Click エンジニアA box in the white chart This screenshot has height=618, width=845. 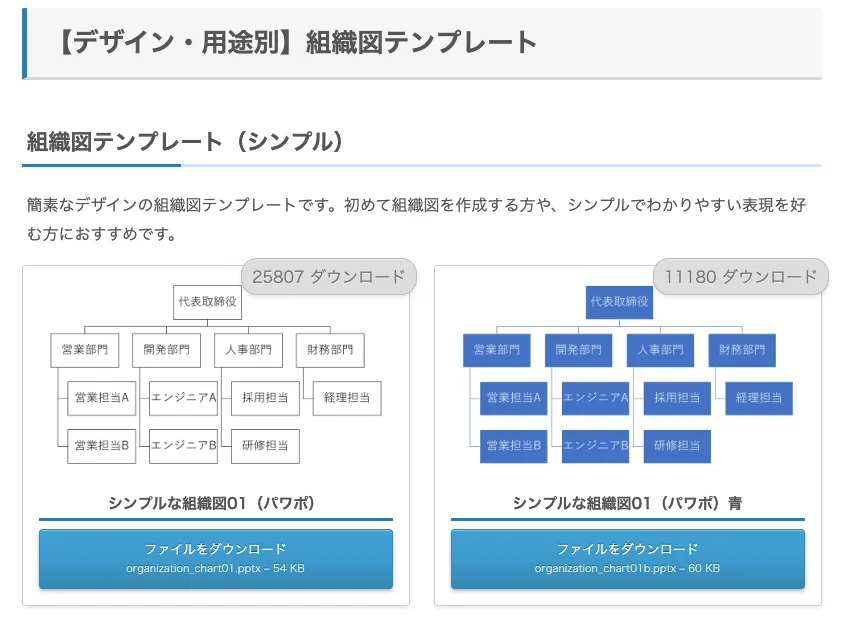(184, 398)
